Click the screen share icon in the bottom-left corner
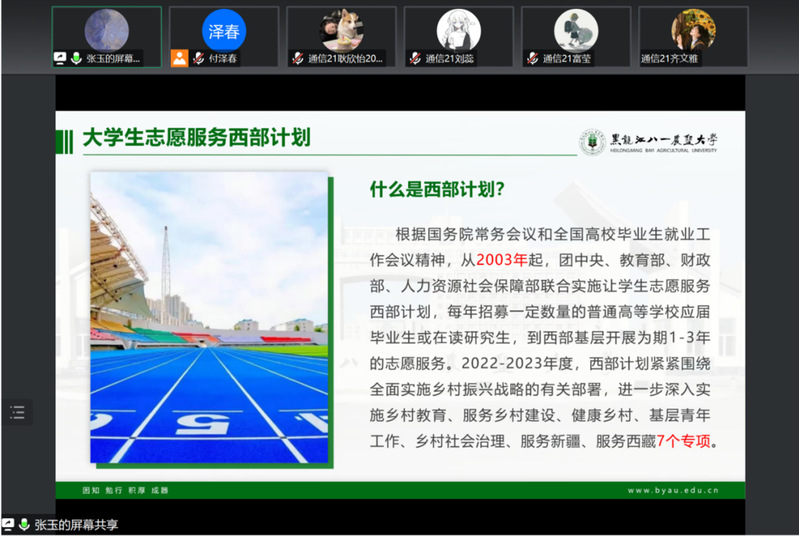Image resolution: width=799 pixels, height=536 pixels. [x=9, y=524]
